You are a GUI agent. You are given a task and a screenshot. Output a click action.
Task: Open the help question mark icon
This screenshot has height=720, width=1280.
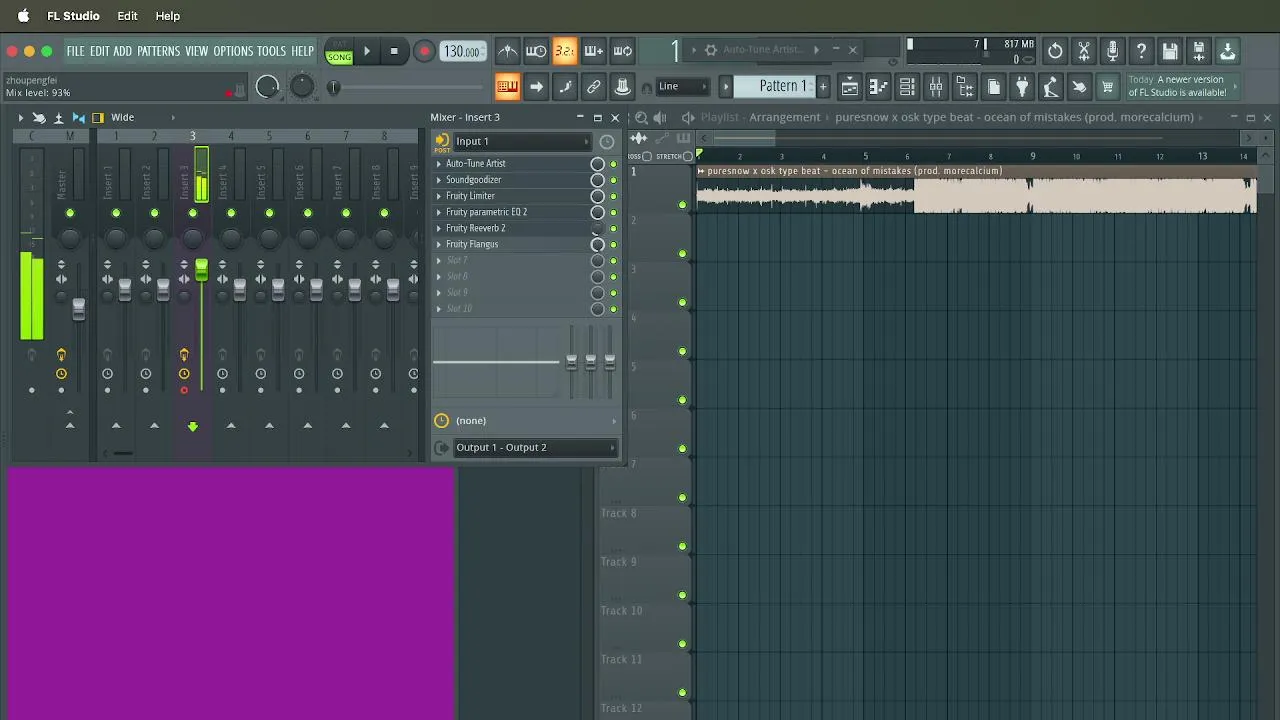[1141, 51]
